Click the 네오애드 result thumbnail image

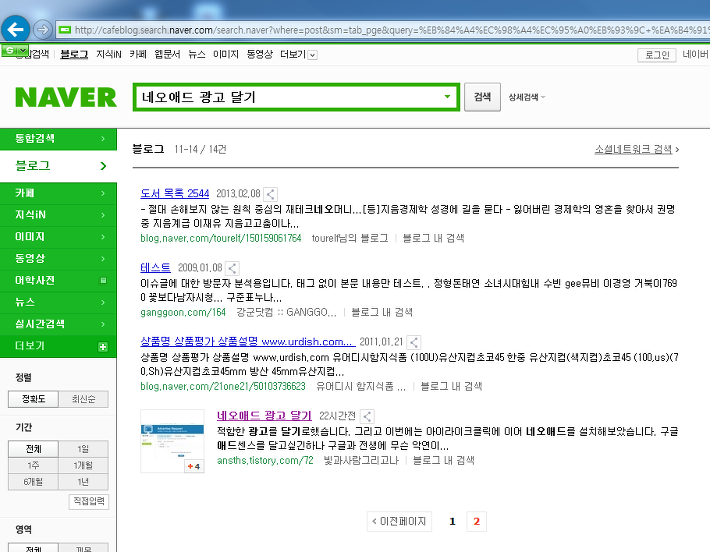[173, 441]
